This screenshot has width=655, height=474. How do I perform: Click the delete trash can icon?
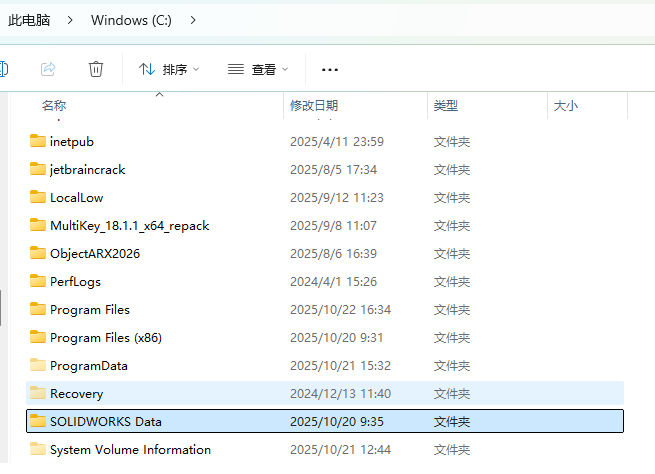pos(96,69)
